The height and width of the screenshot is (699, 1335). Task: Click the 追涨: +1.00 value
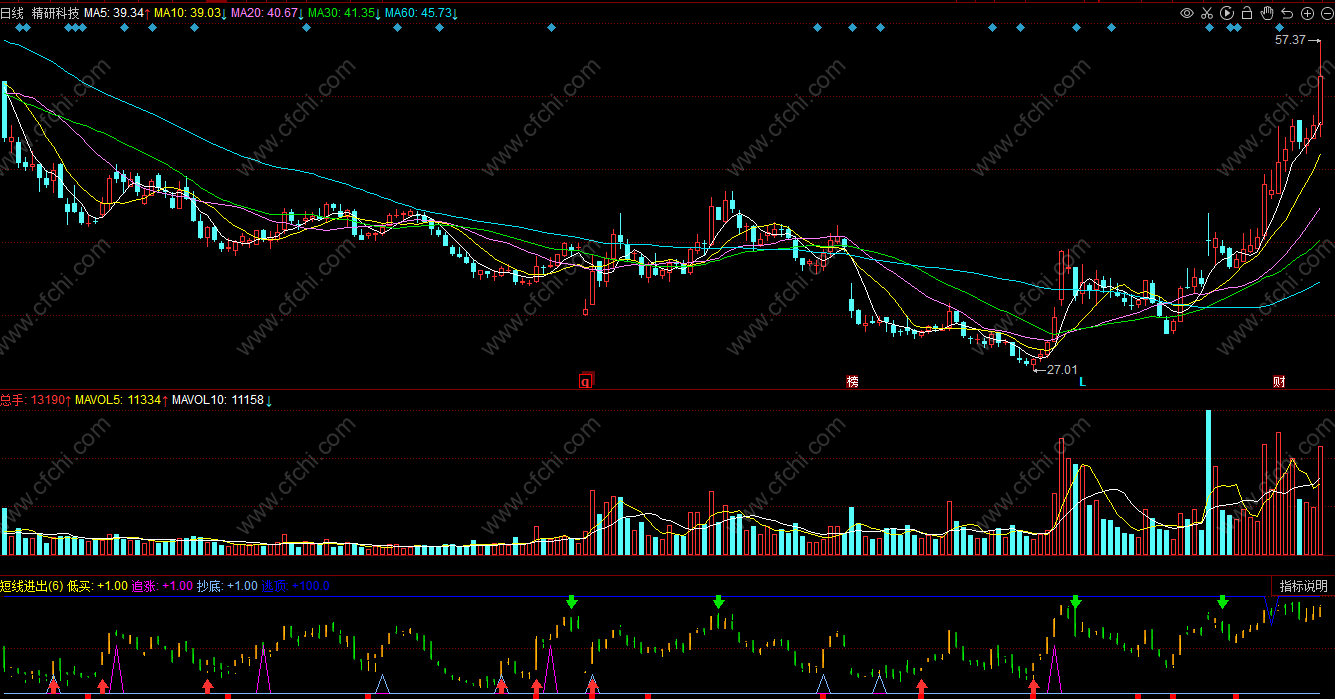tap(162, 586)
